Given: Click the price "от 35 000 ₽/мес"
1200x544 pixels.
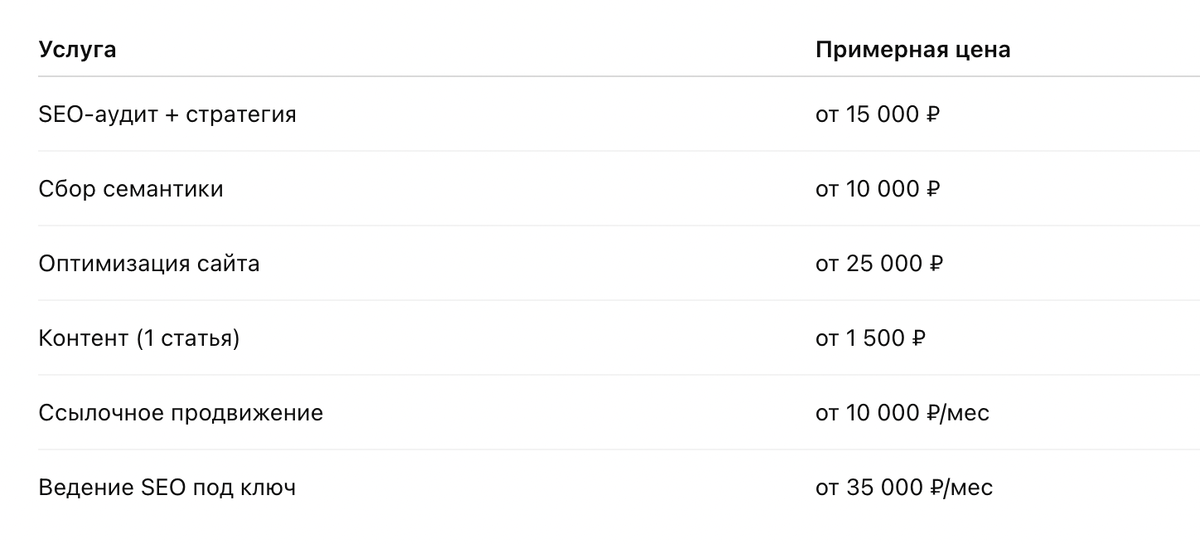Looking at the screenshot, I should pyautogui.click(x=904, y=488).
